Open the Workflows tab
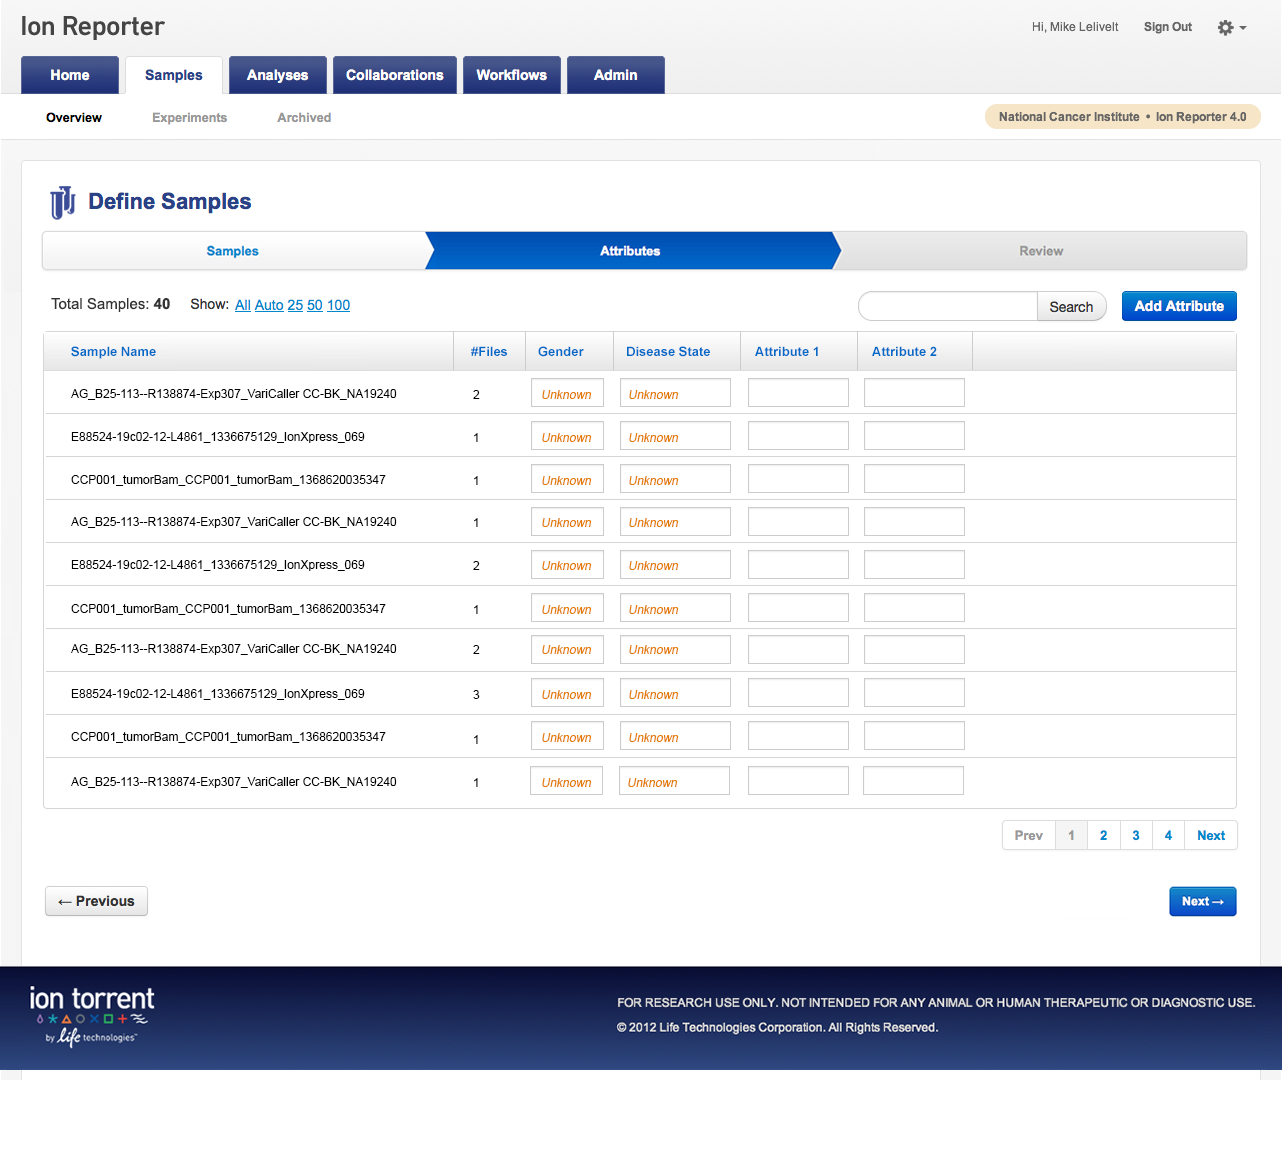This screenshot has width=1282, height=1160. (x=512, y=75)
